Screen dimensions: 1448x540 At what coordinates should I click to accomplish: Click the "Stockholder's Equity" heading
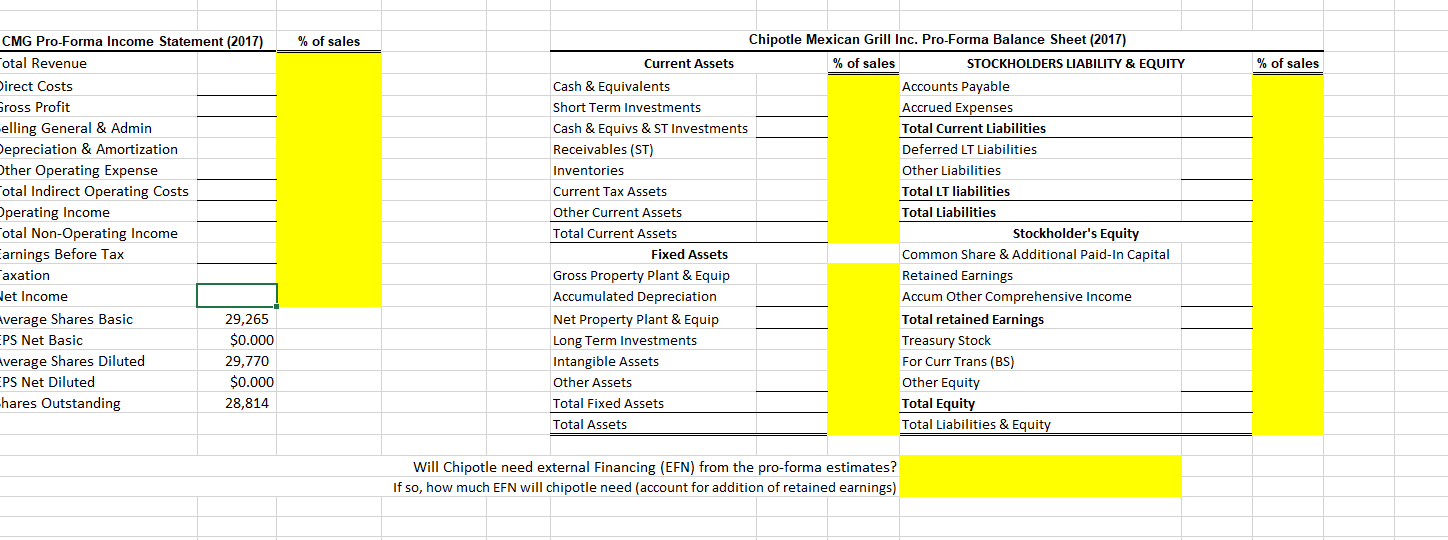[1076, 233]
